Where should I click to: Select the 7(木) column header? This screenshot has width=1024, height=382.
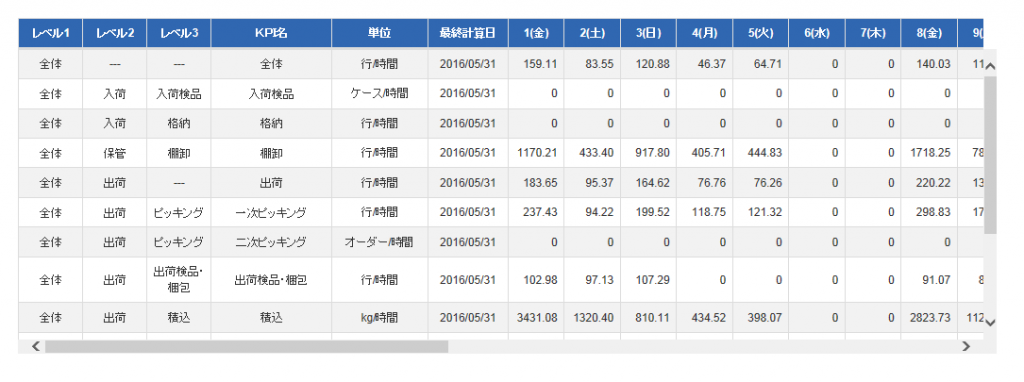coord(873,33)
